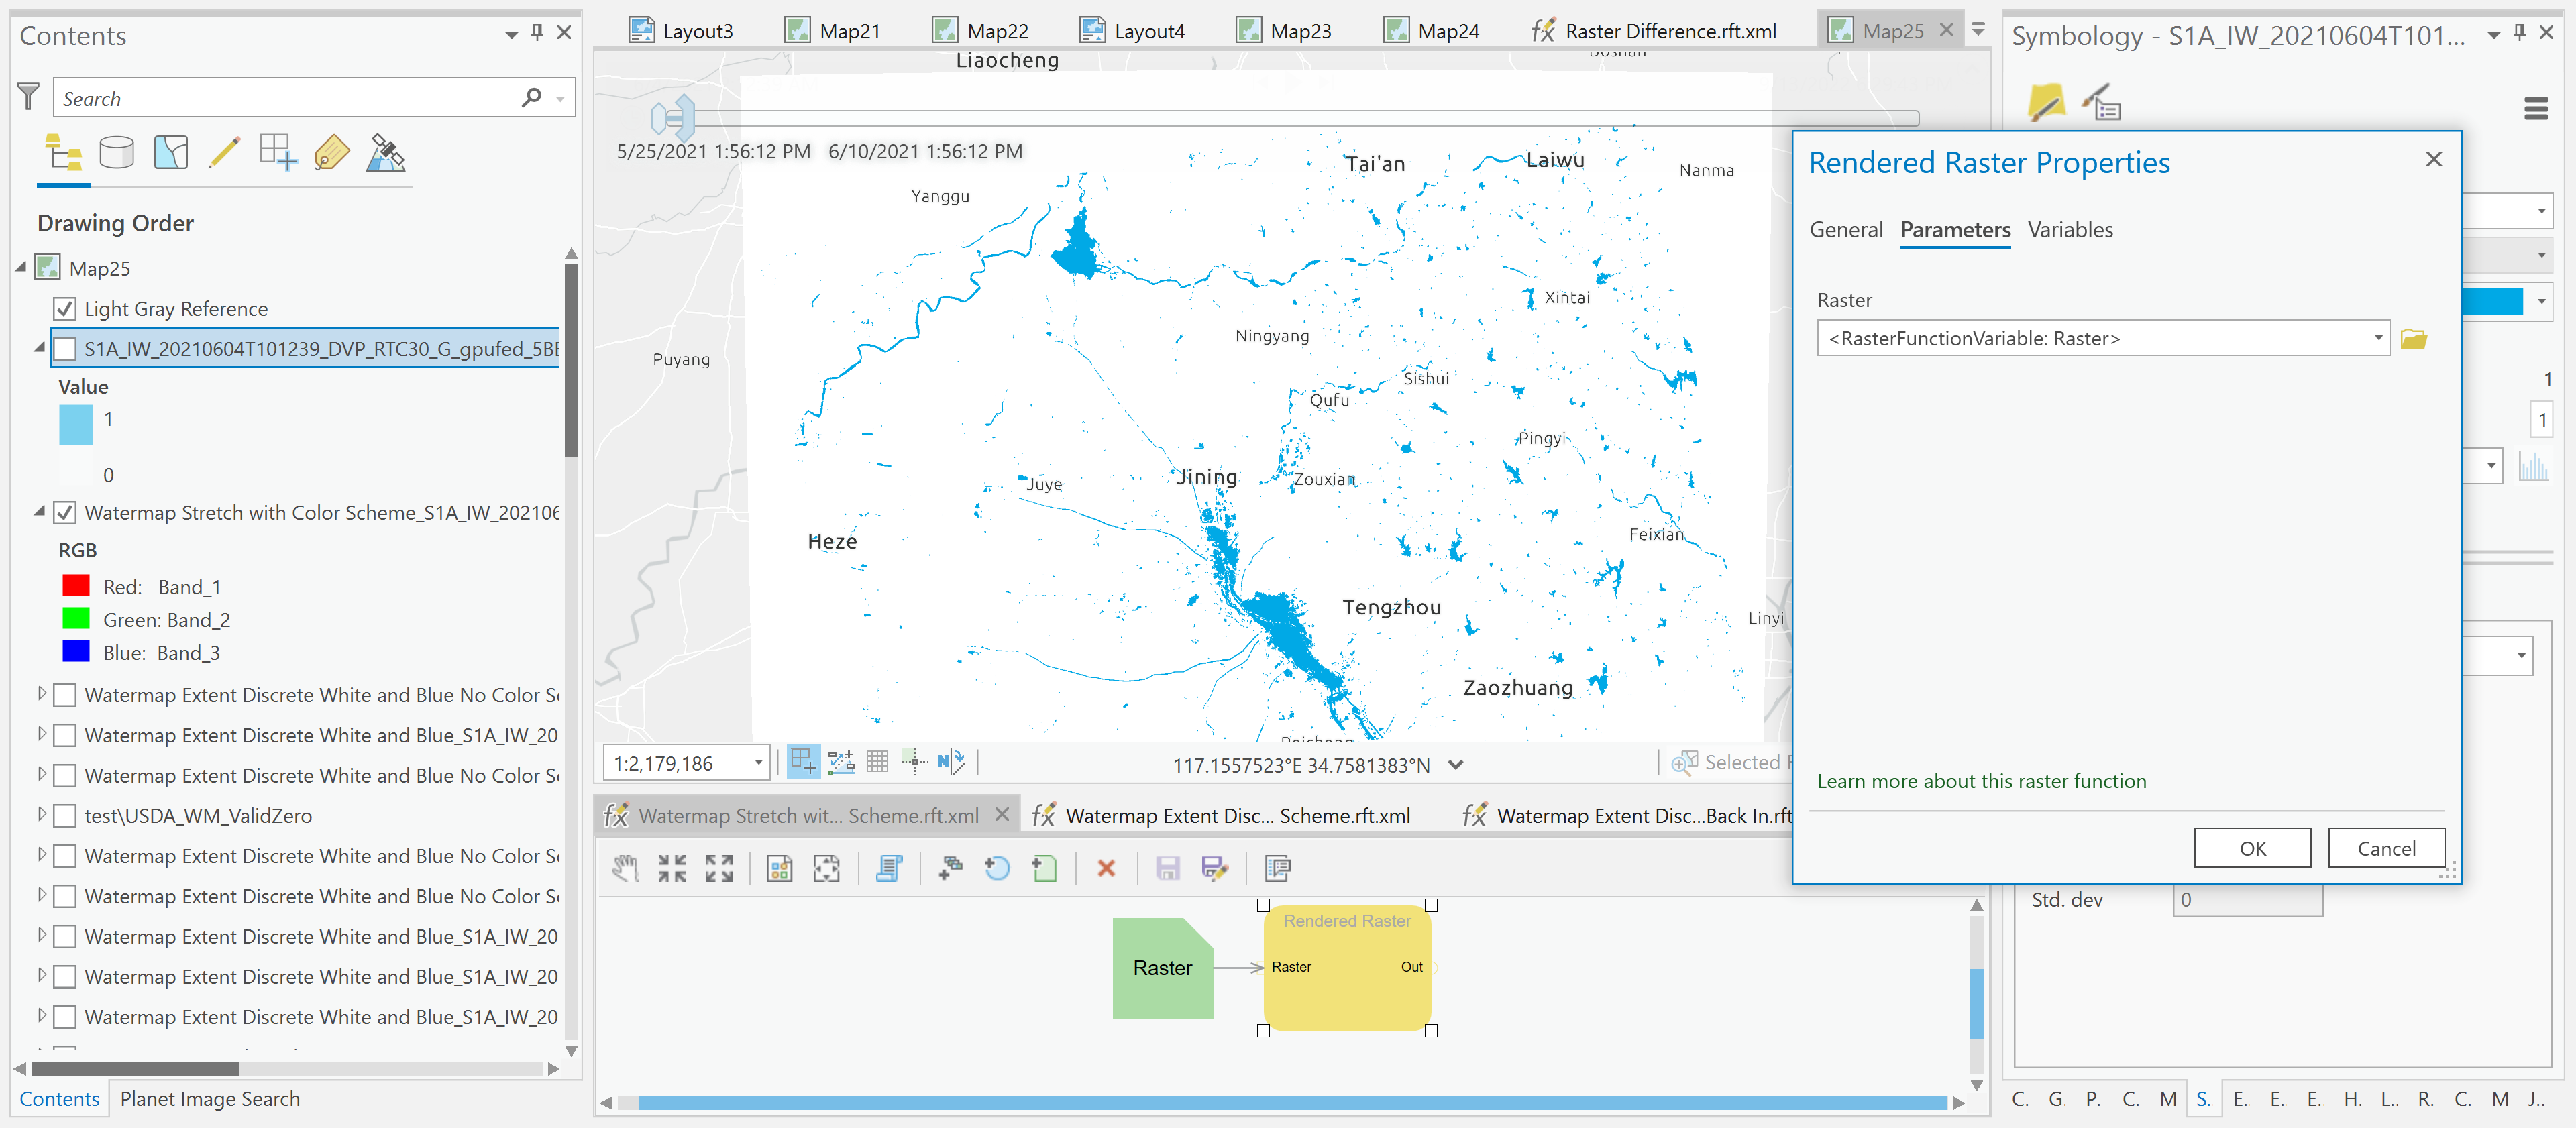Click the filter funnel icon in Contents
Screen dimensions: 2576x1128
click(x=28, y=97)
